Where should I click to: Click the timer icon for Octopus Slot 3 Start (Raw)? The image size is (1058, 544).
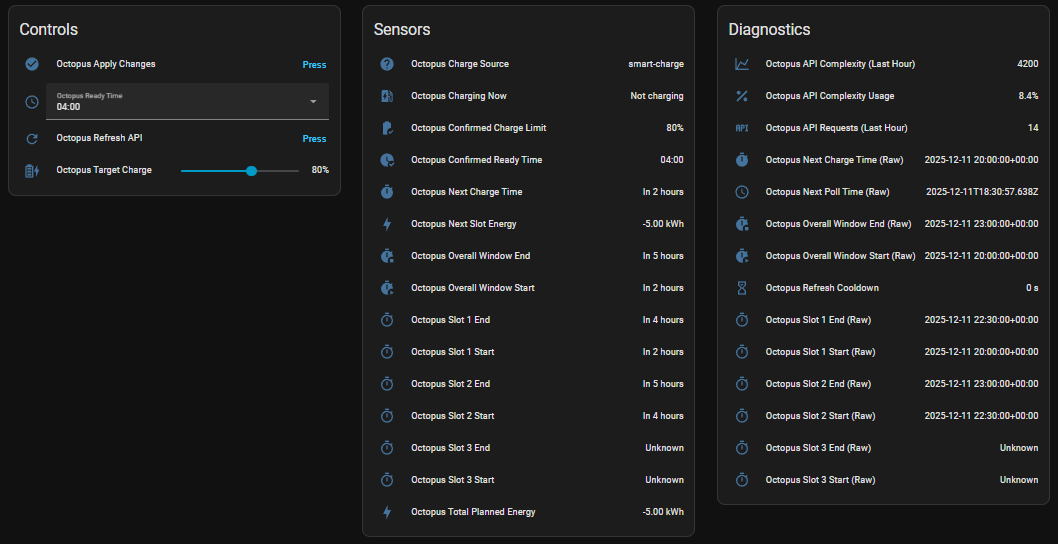(742, 480)
